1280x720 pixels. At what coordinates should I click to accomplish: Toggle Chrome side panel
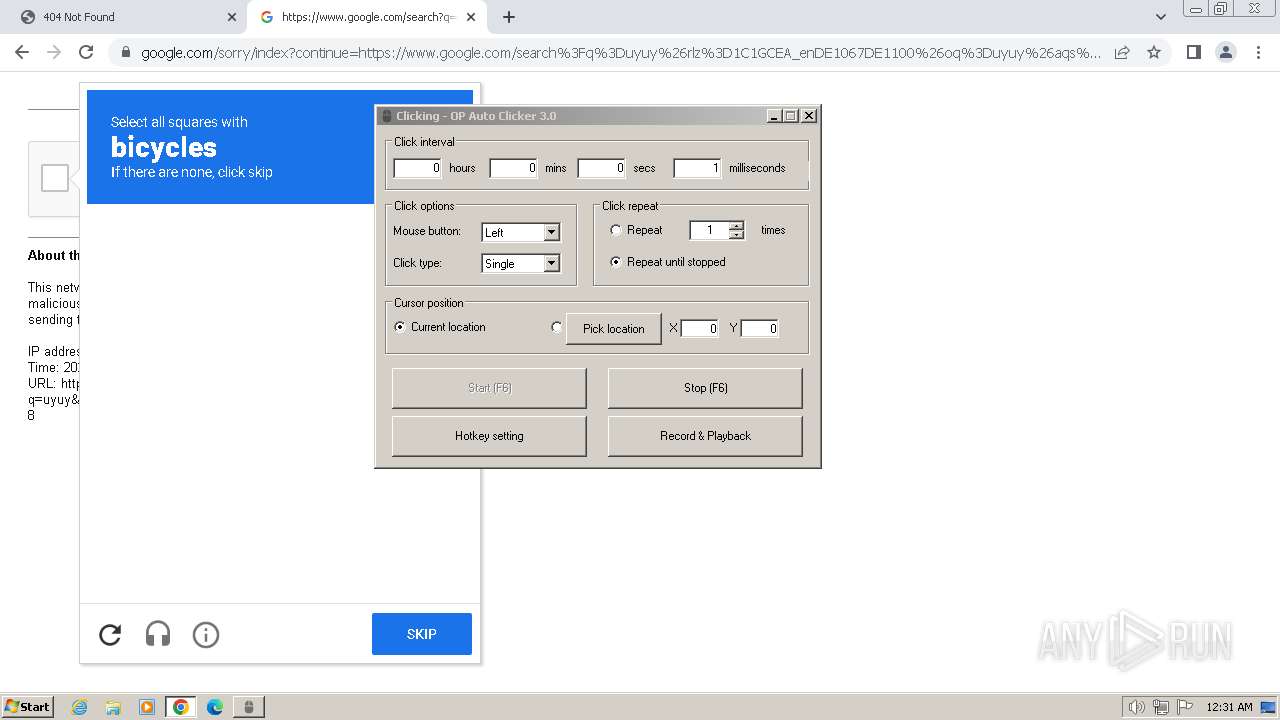tap(1193, 52)
